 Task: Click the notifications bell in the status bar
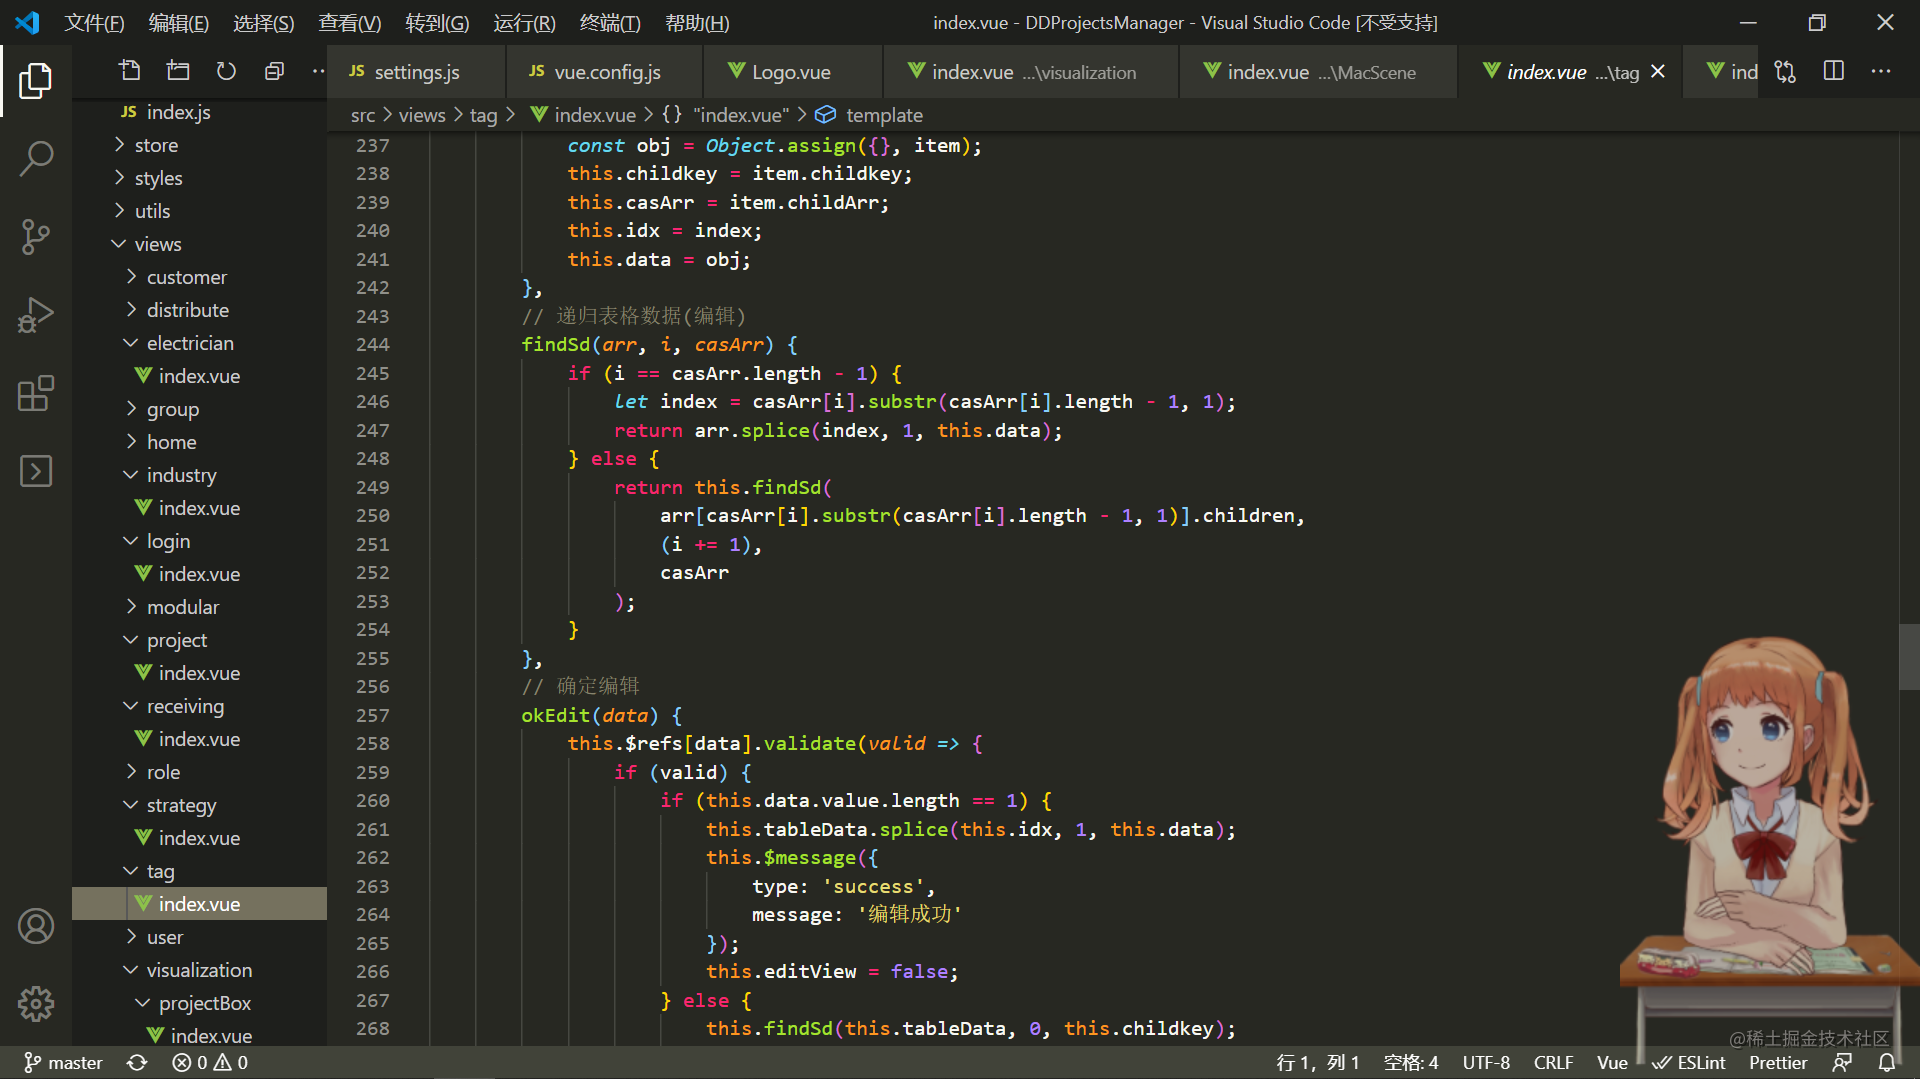tap(1886, 1062)
